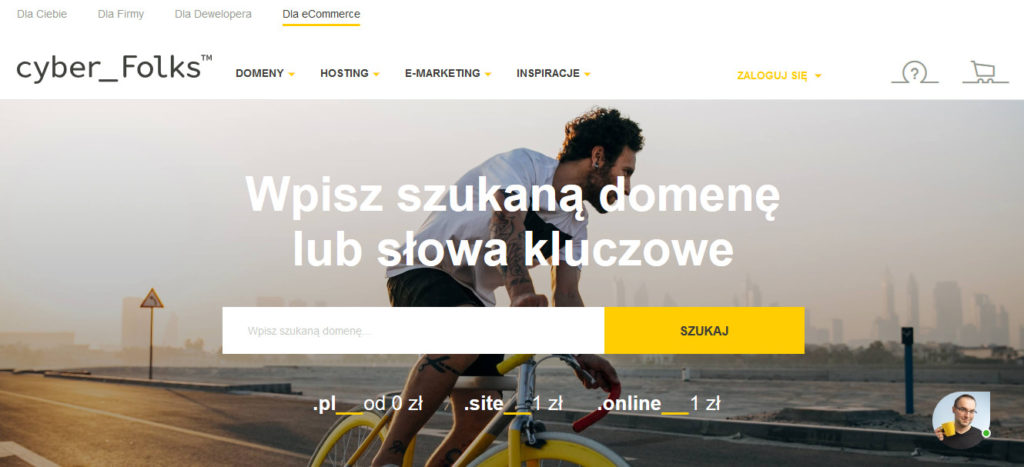Image resolution: width=1024 pixels, height=467 pixels.
Task: Switch to the Dla Ciebie tab
Action: [42, 14]
